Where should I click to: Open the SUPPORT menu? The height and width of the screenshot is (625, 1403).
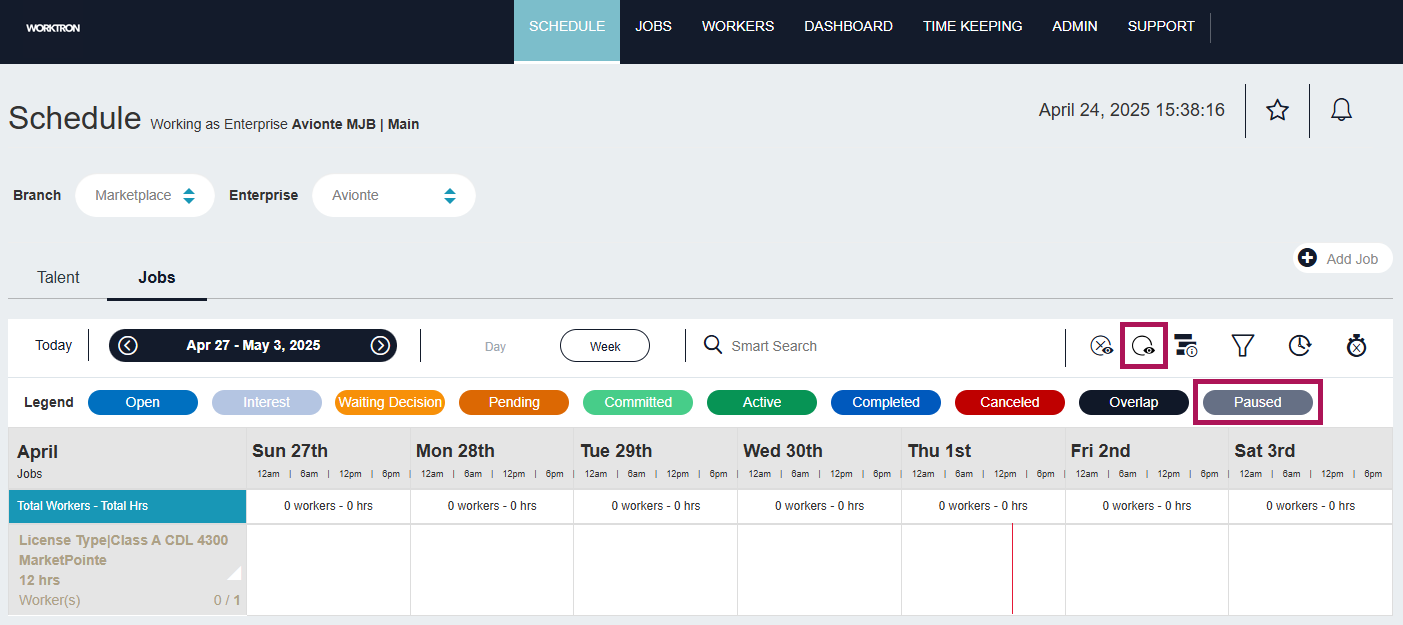tap(1161, 27)
